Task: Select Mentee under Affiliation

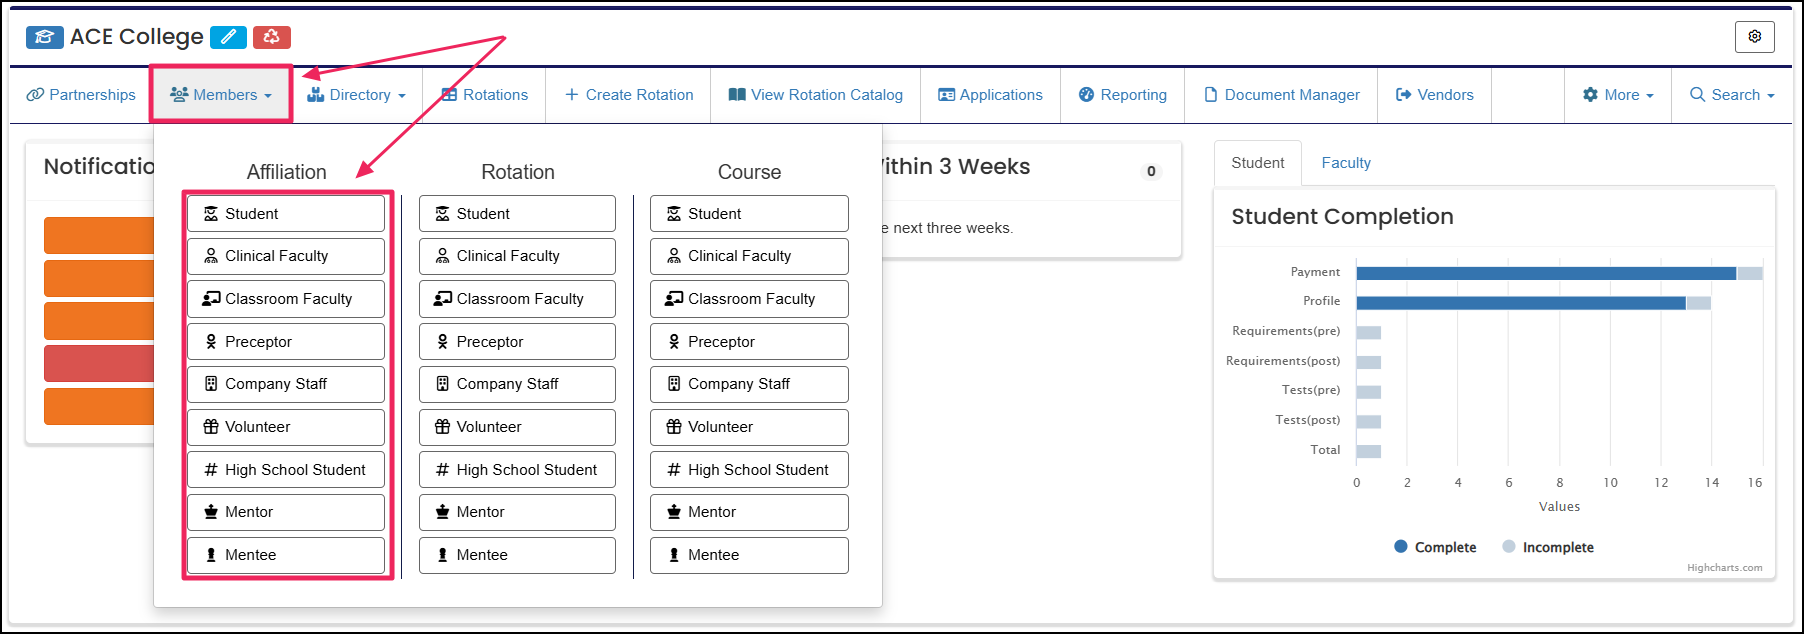Action: point(286,555)
